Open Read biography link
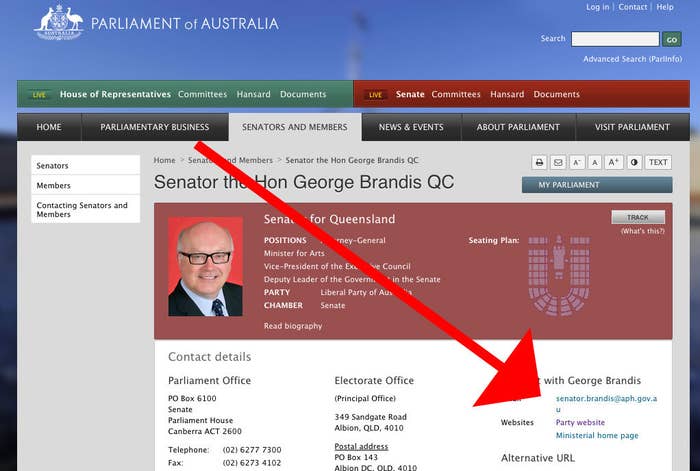Image resolution: width=700 pixels, height=471 pixels. click(x=293, y=326)
